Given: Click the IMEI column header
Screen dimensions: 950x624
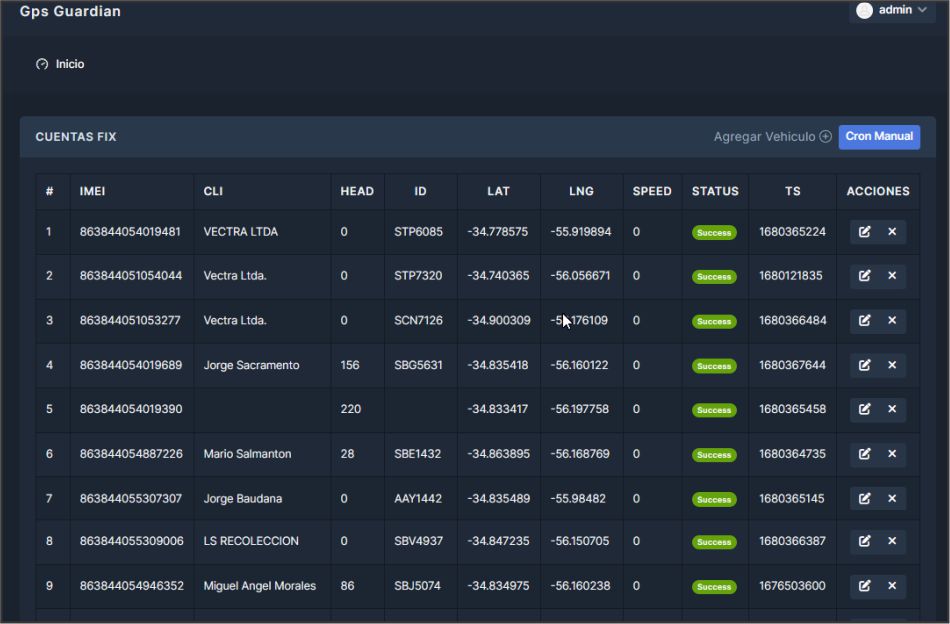Looking at the screenshot, I should click(93, 191).
